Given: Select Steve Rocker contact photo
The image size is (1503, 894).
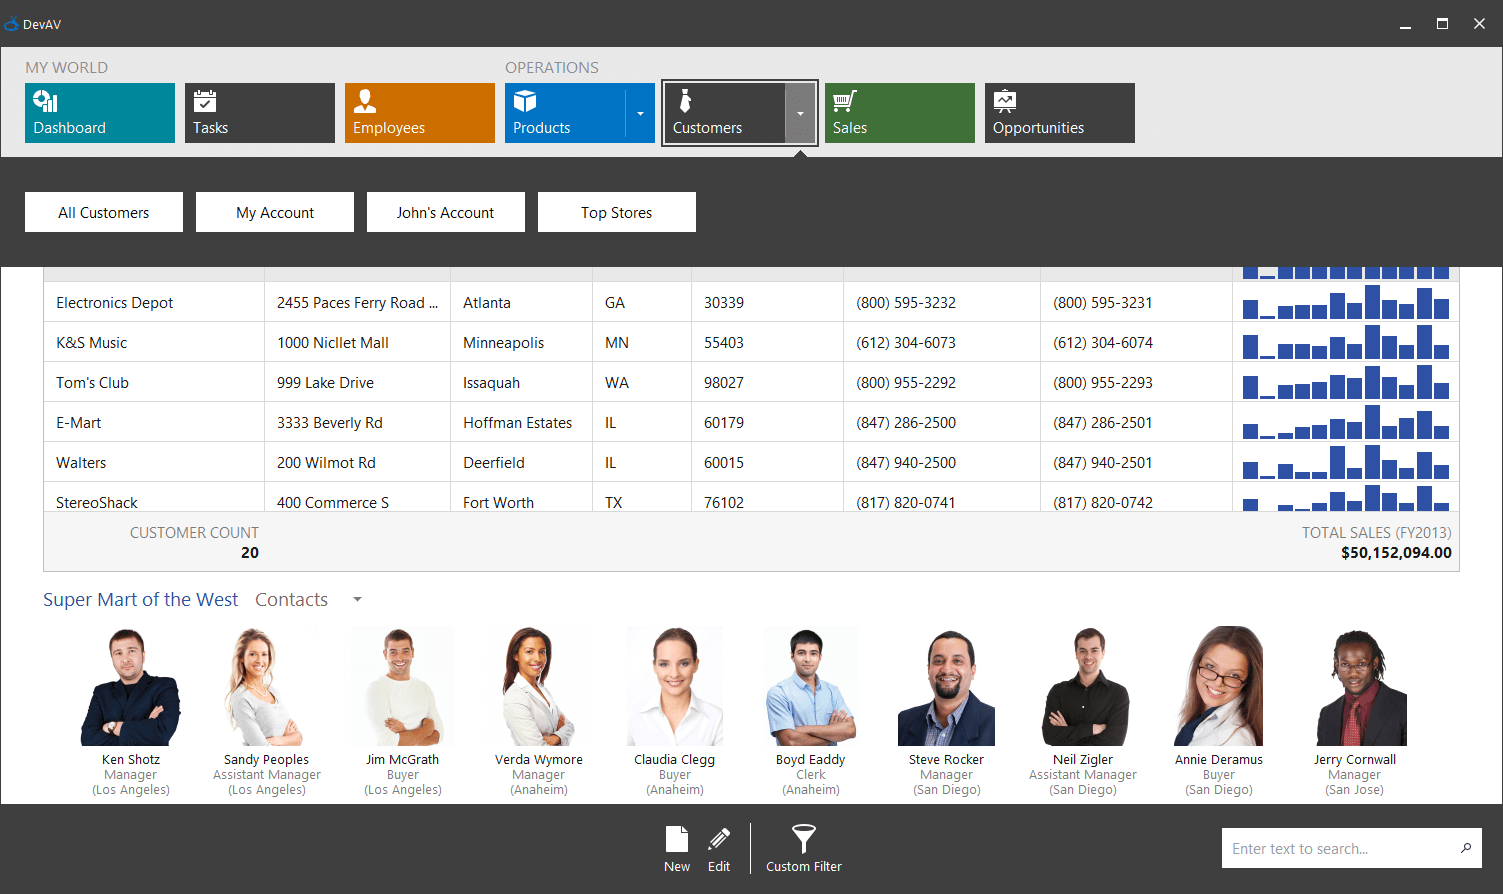Looking at the screenshot, I should (x=947, y=687).
